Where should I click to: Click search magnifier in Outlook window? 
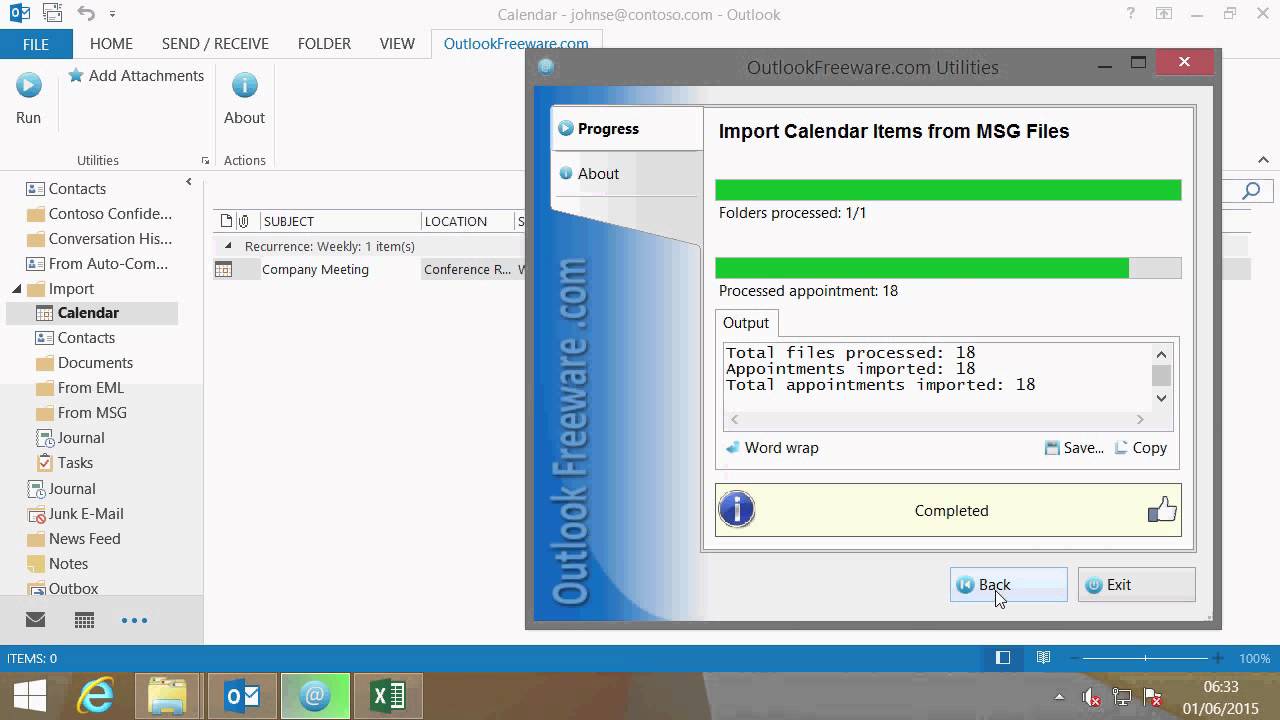(1251, 191)
